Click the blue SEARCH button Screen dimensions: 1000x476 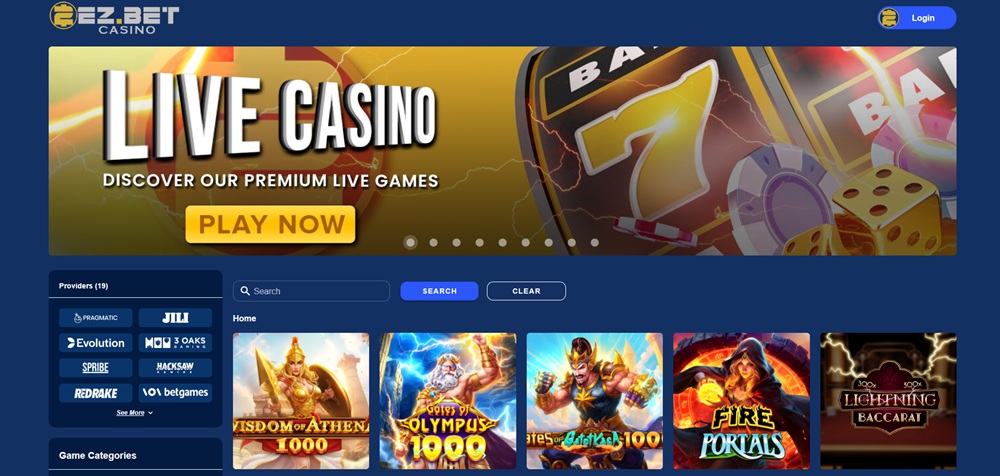tap(439, 291)
